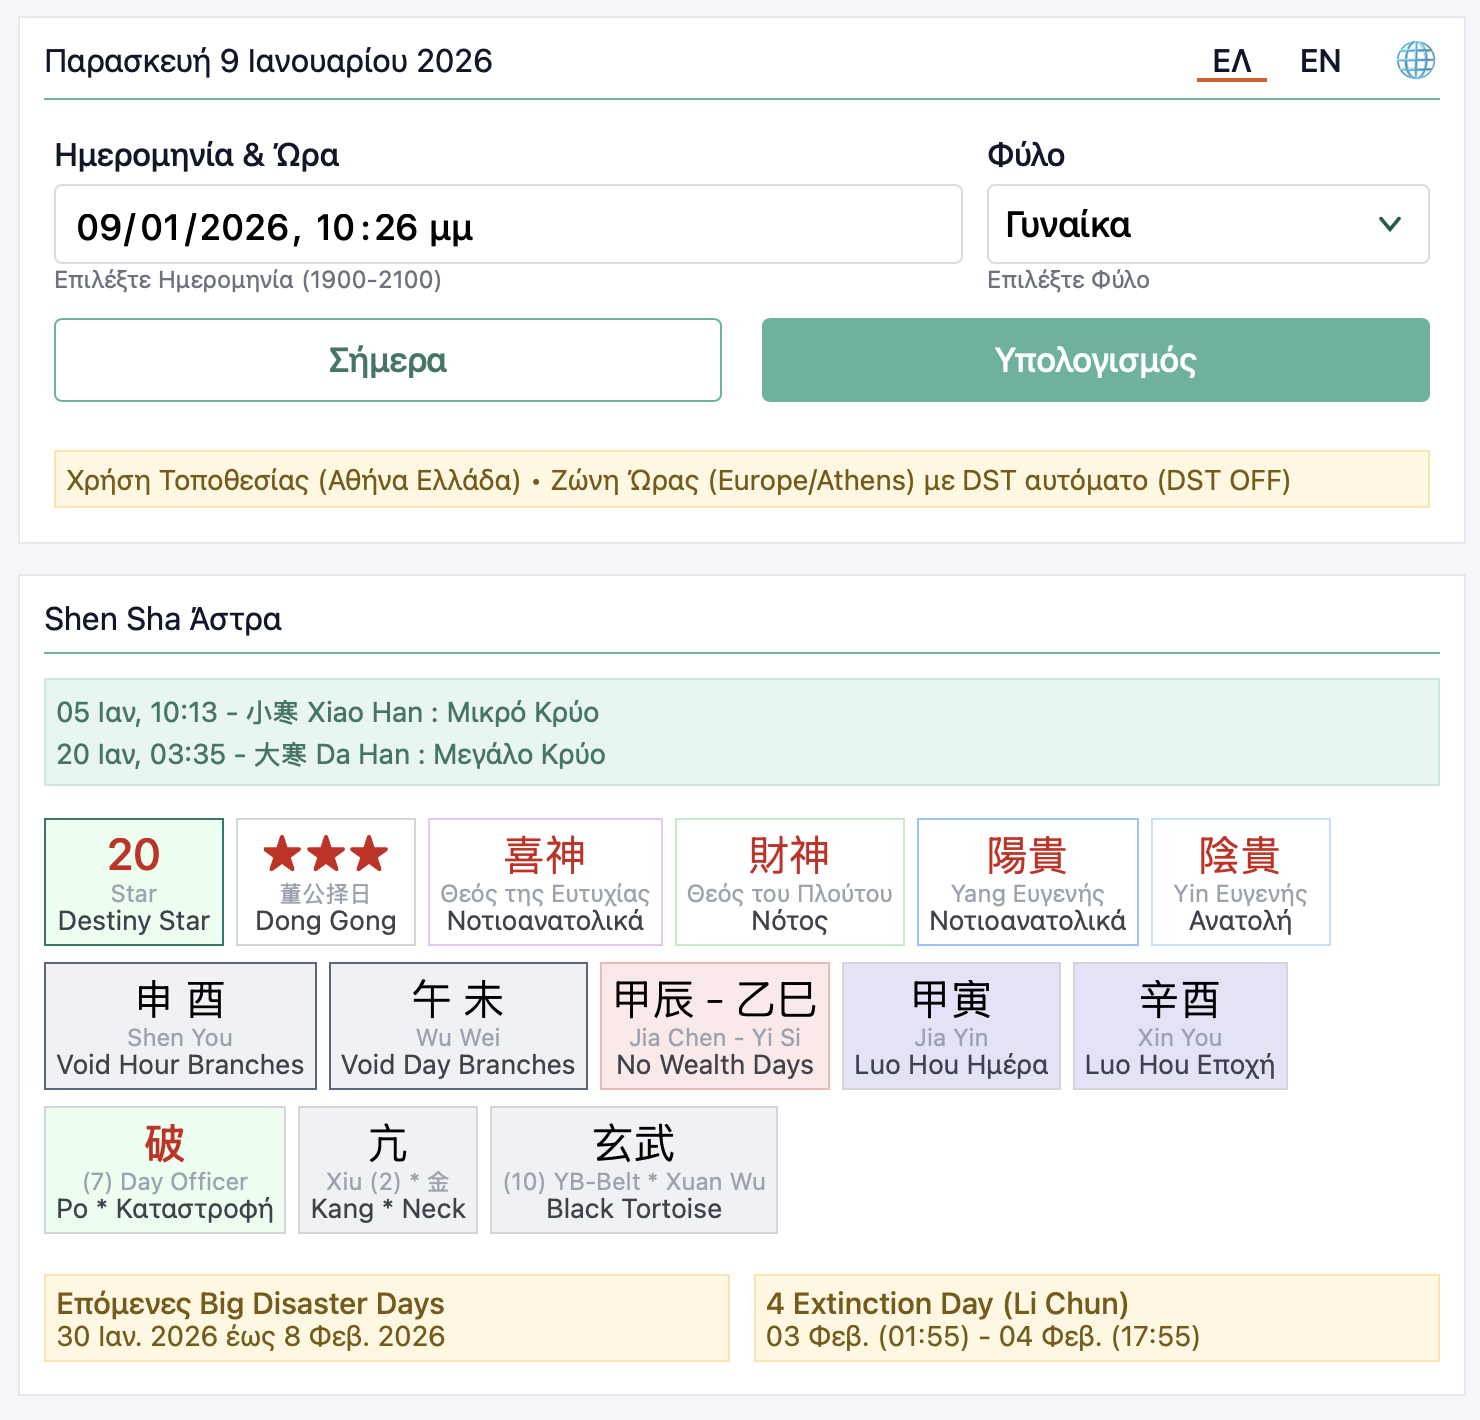Open the Φύλο gender dropdown
Image resolution: width=1480 pixels, height=1420 pixels.
[x=1207, y=224]
